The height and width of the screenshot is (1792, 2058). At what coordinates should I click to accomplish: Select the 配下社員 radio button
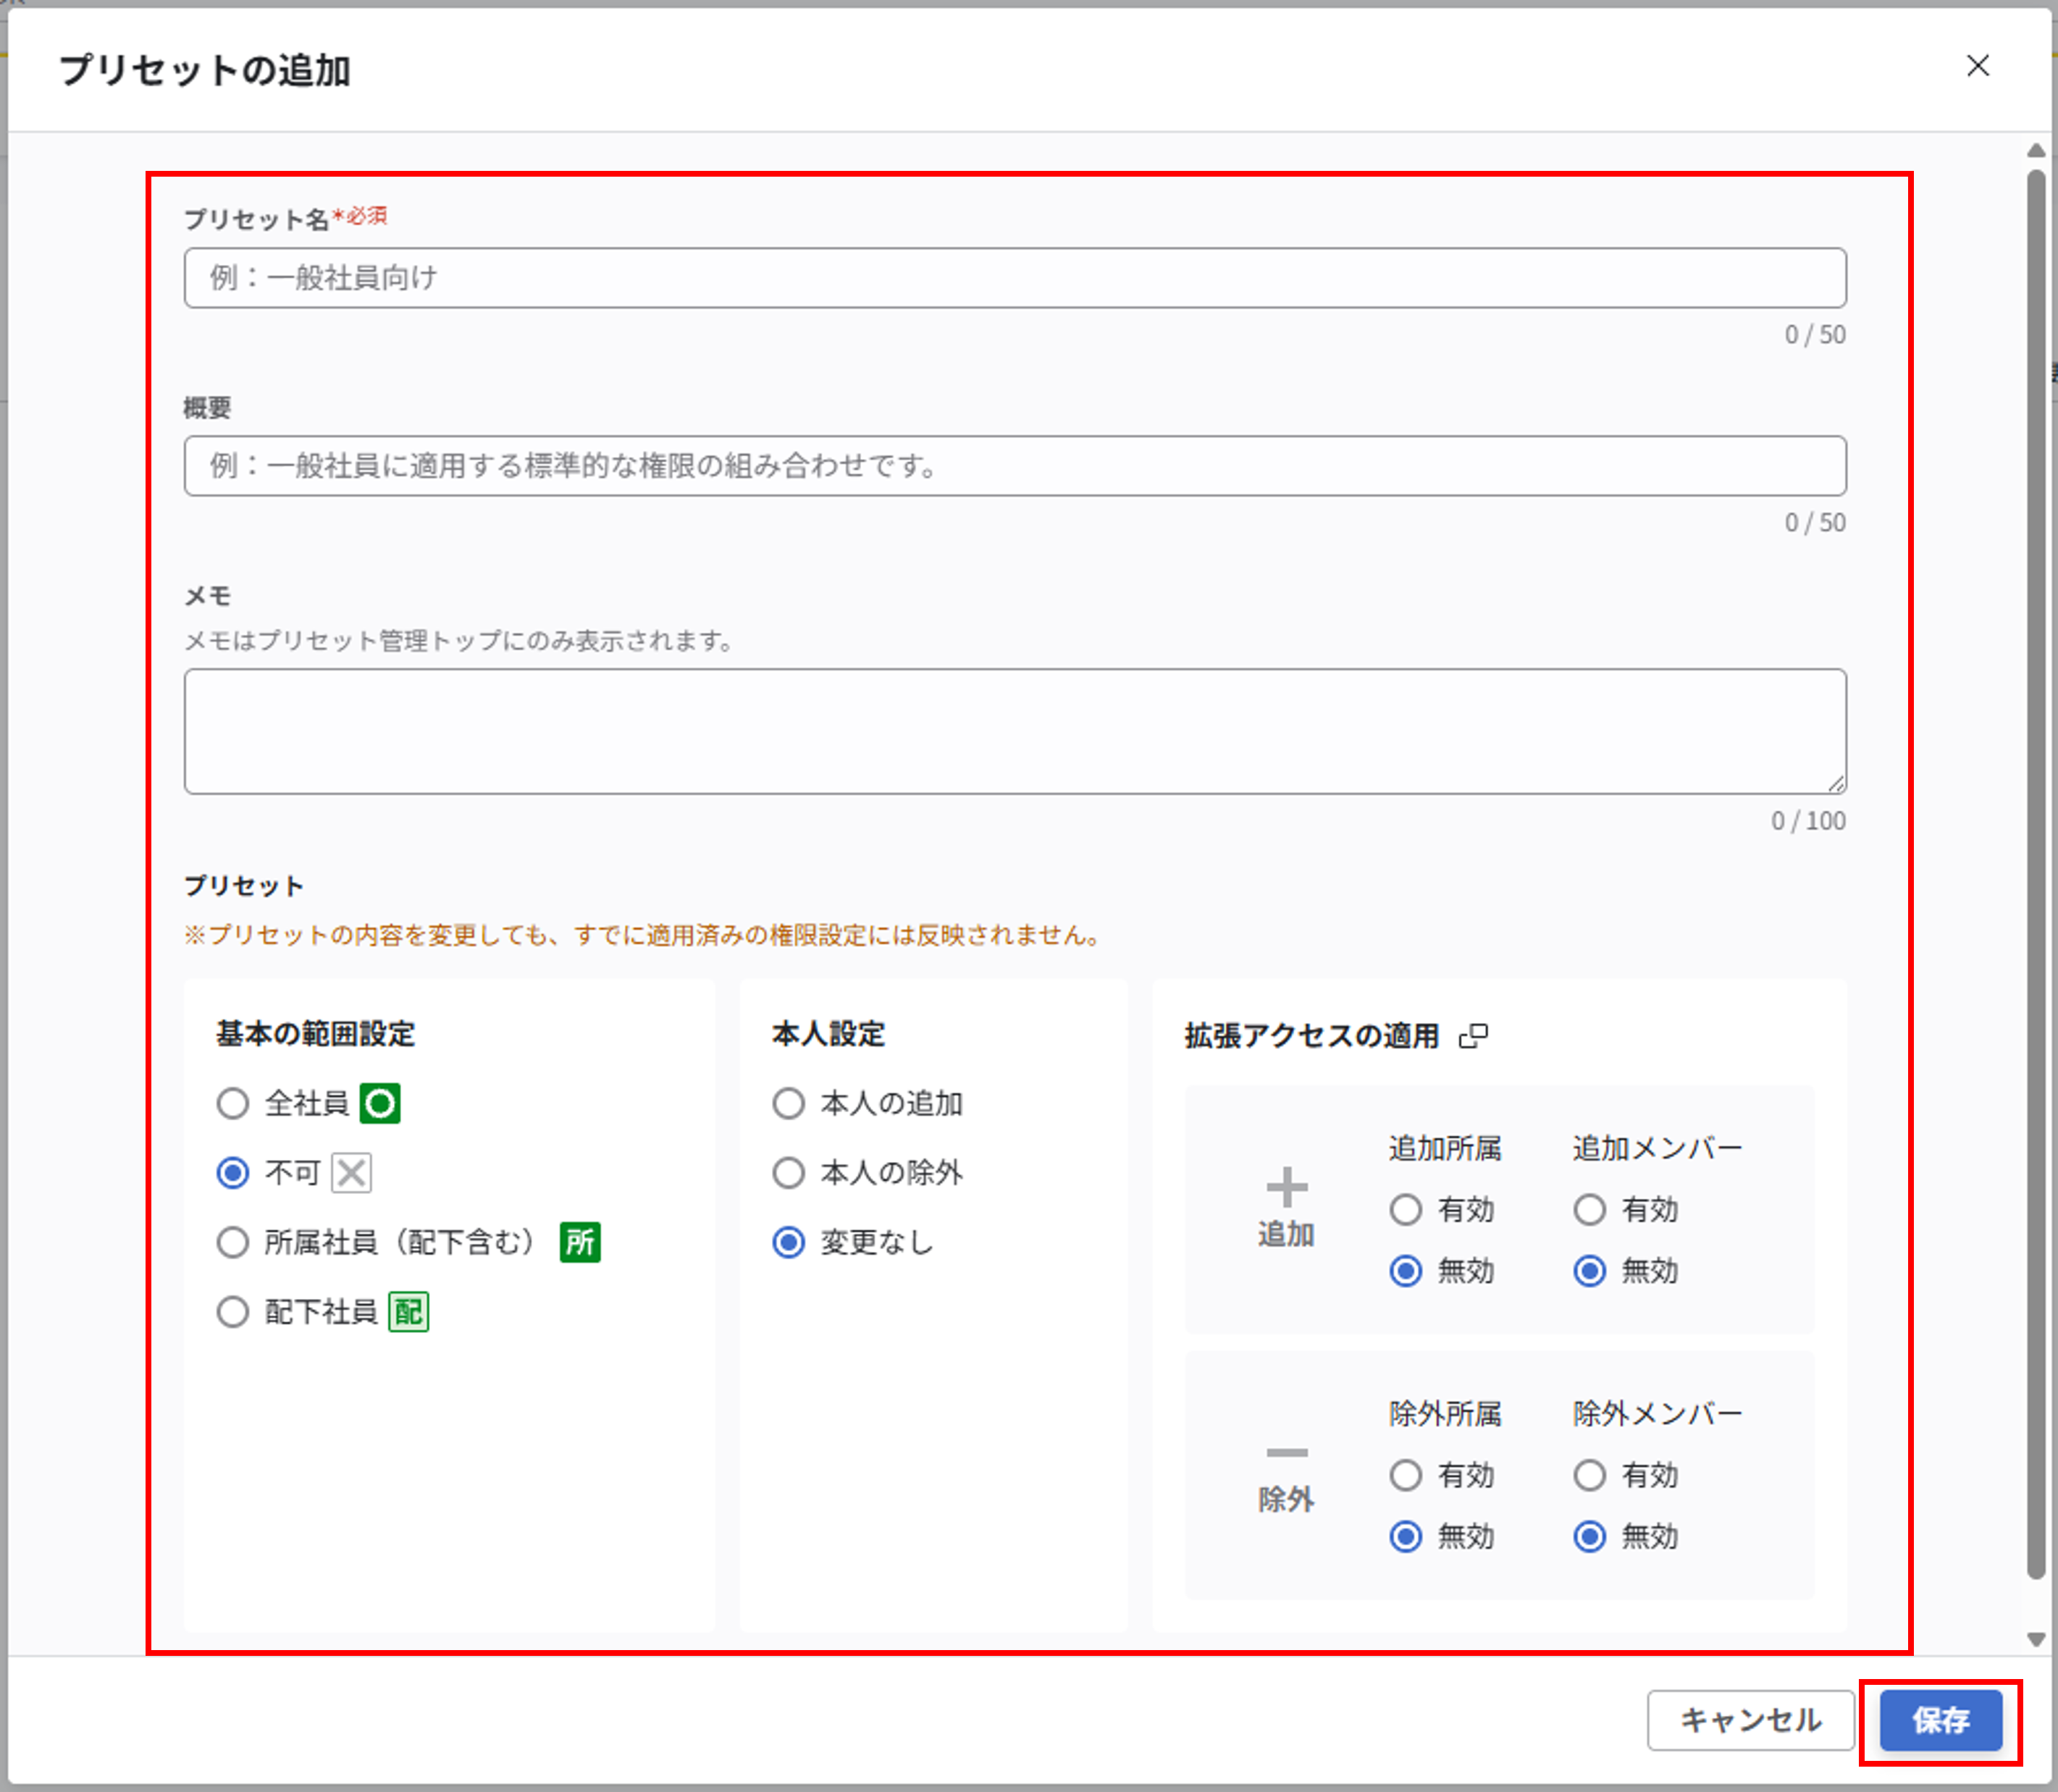click(x=233, y=1312)
